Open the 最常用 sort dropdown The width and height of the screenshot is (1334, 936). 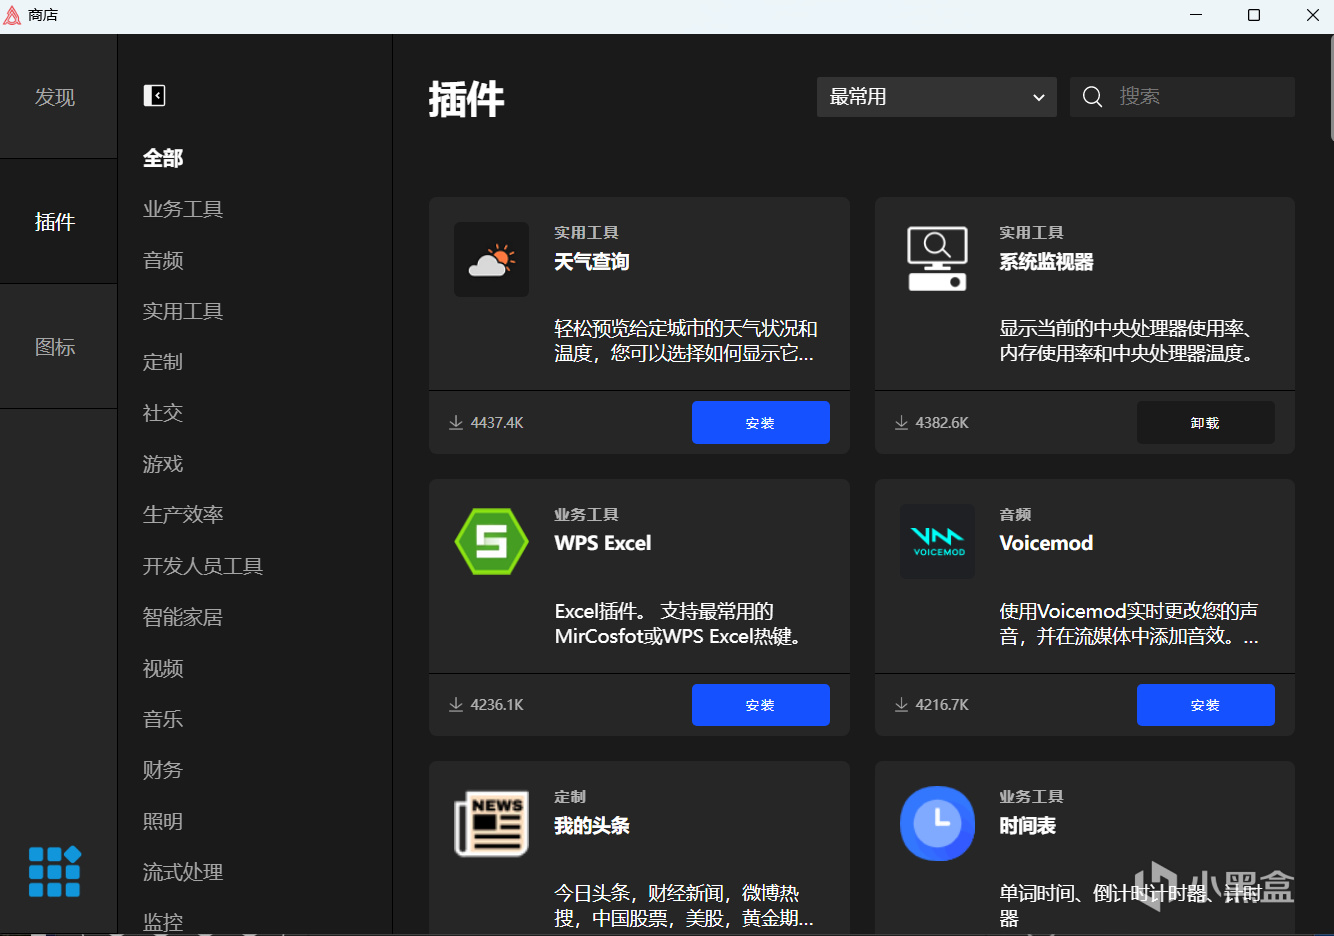[937, 97]
